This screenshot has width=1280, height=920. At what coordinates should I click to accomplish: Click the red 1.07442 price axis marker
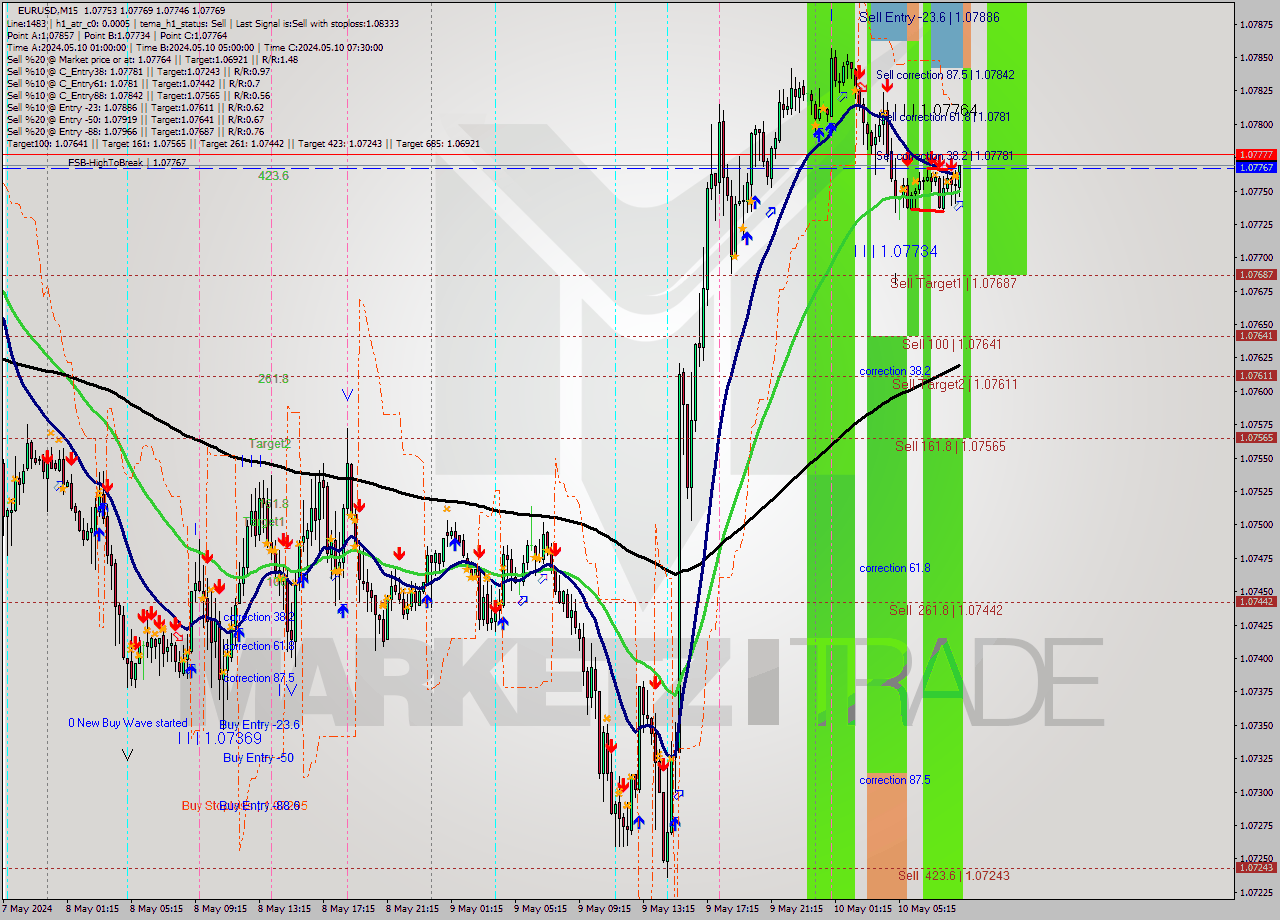pos(1256,601)
